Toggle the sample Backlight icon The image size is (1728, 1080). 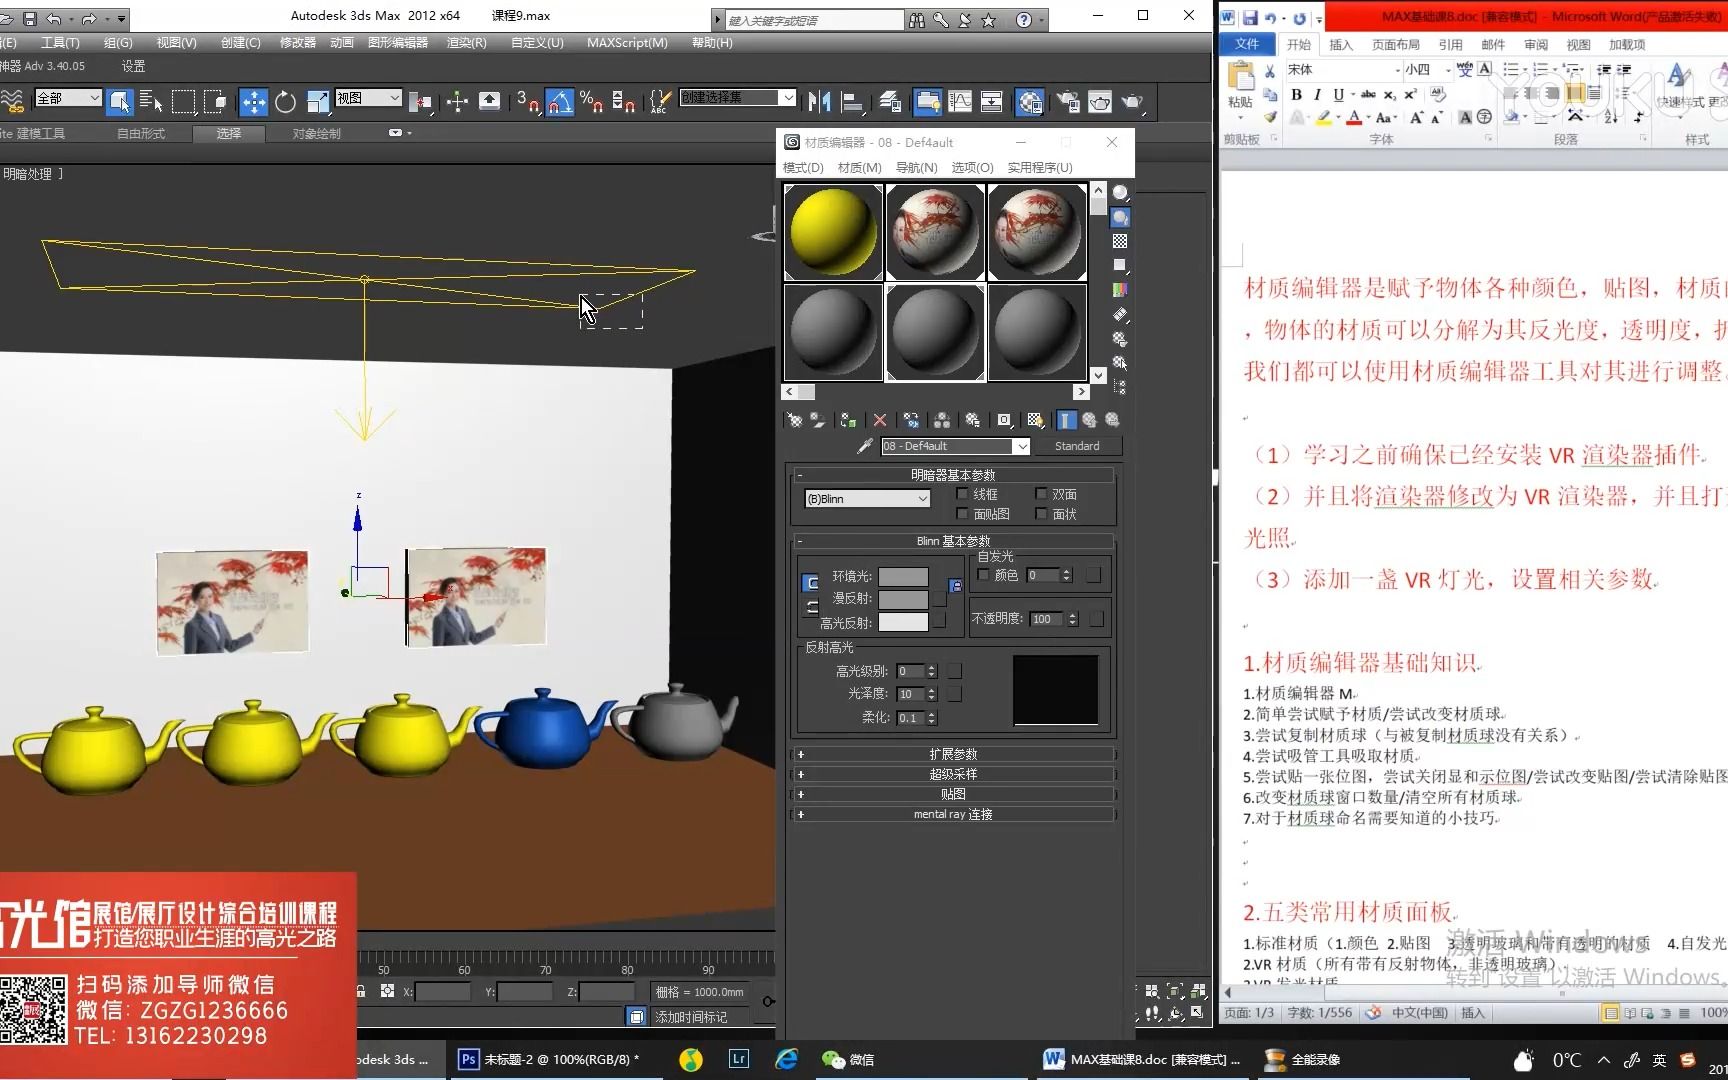pyautogui.click(x=1120, y=217)
